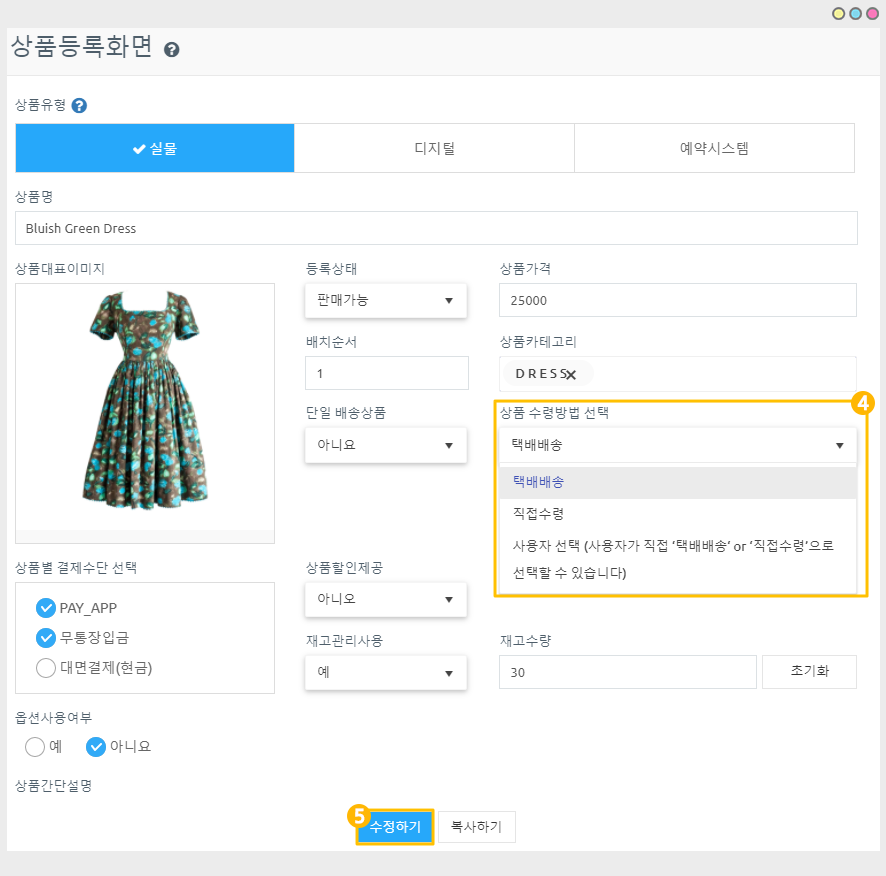Click the 수정하기 button
The image size is (886, 876).
click(x=395, y=827)
